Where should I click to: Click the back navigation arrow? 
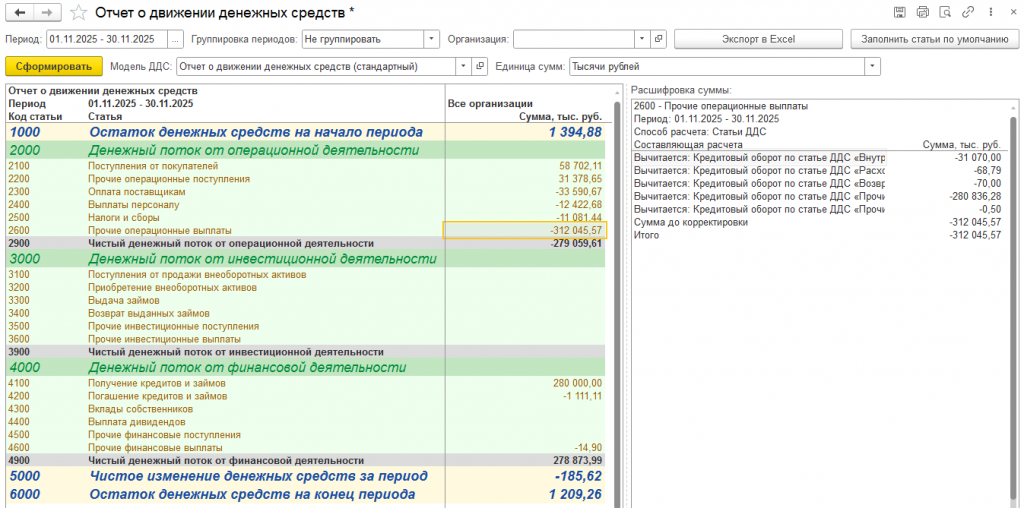point(19,12)
